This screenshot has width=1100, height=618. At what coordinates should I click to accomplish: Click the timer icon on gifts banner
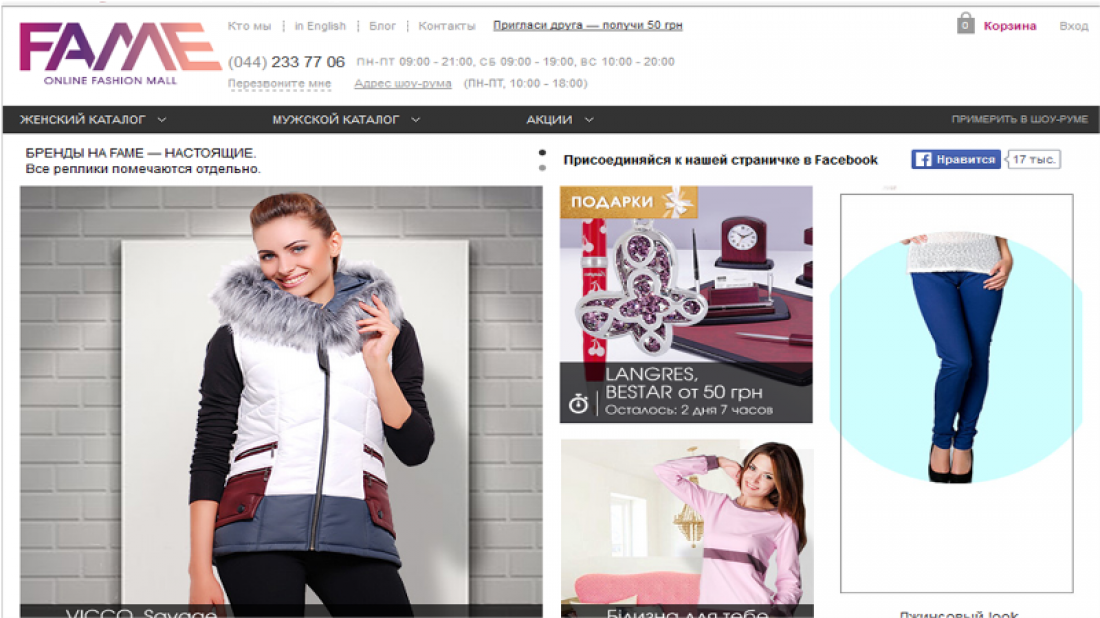[578, 403]
